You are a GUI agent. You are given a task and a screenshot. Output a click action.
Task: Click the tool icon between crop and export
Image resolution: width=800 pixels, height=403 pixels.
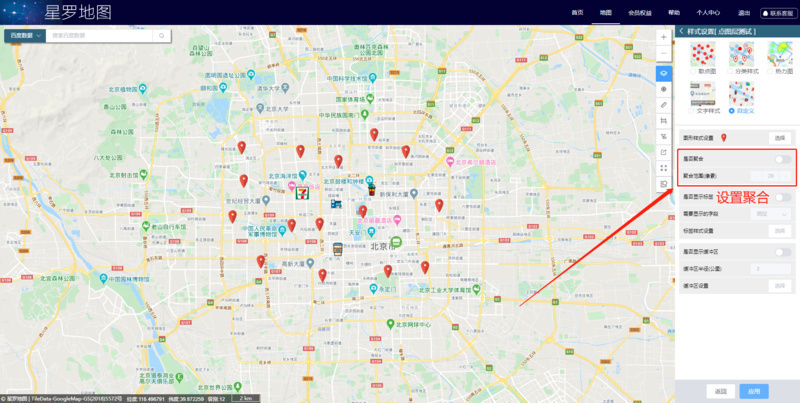point(663,136)
